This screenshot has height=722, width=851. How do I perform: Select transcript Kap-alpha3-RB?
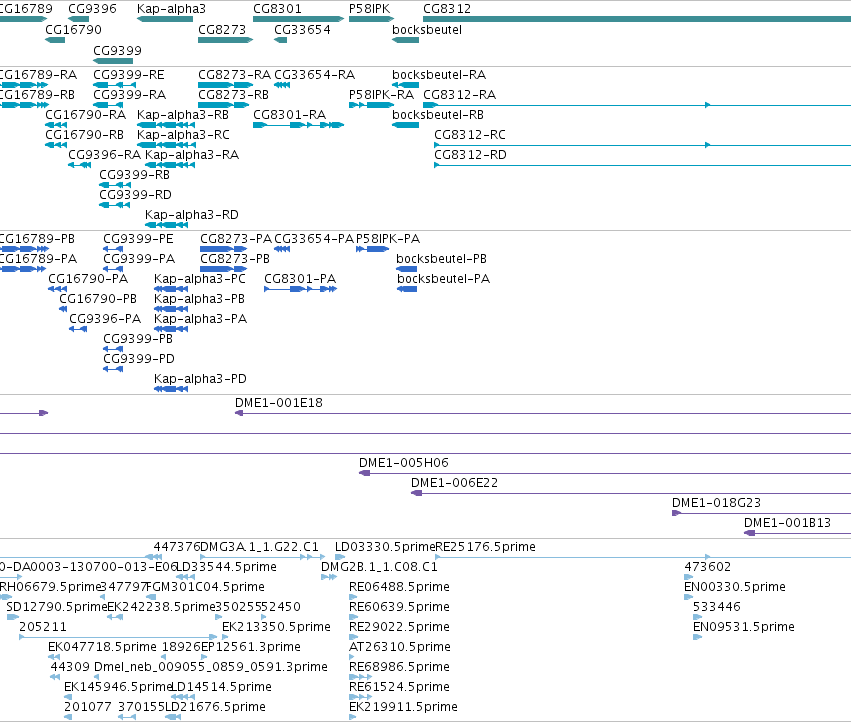[x=183, y=115]
